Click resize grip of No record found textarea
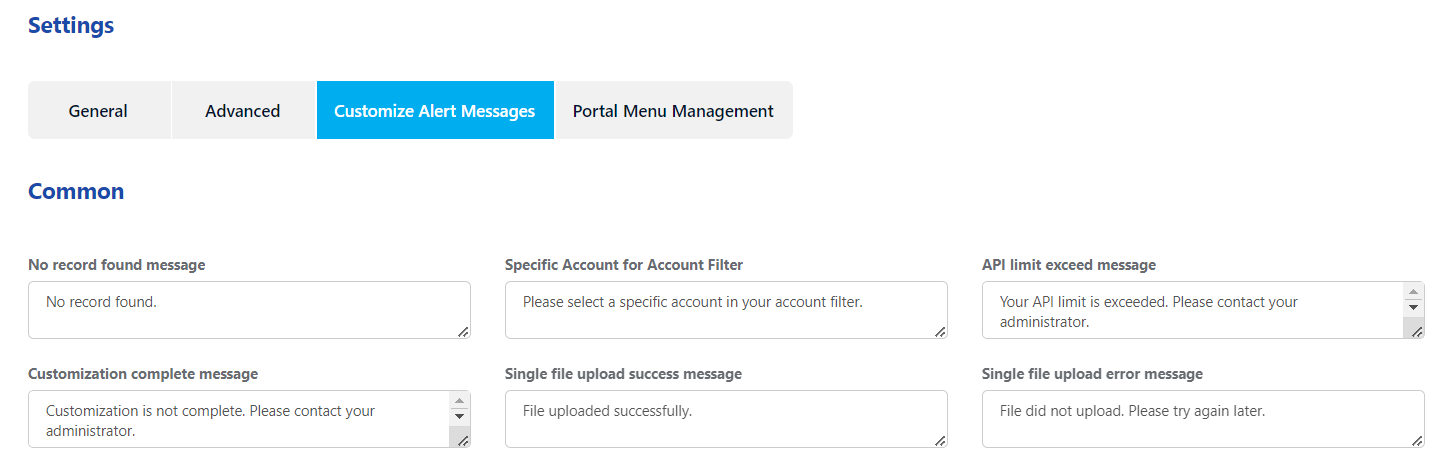1446x467 pixels. (463, 331)
